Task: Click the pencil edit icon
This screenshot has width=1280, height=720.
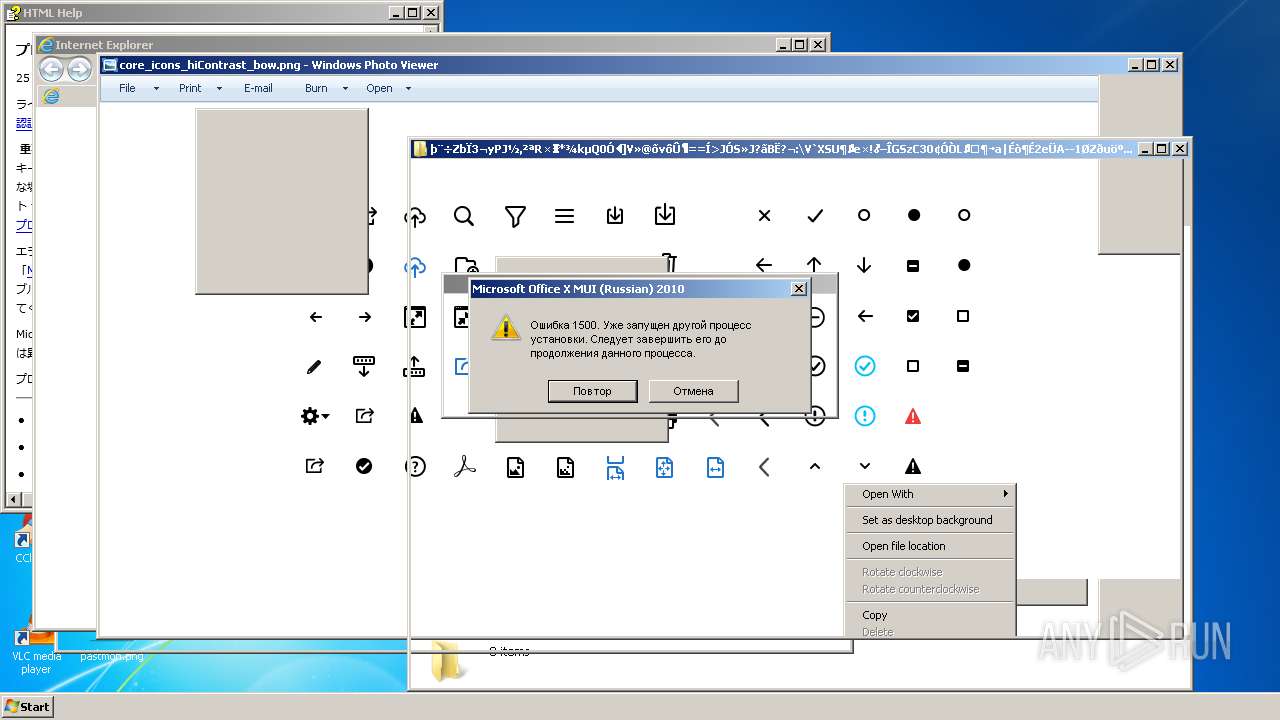Action: pyautogui.click(x=314, y=367)
